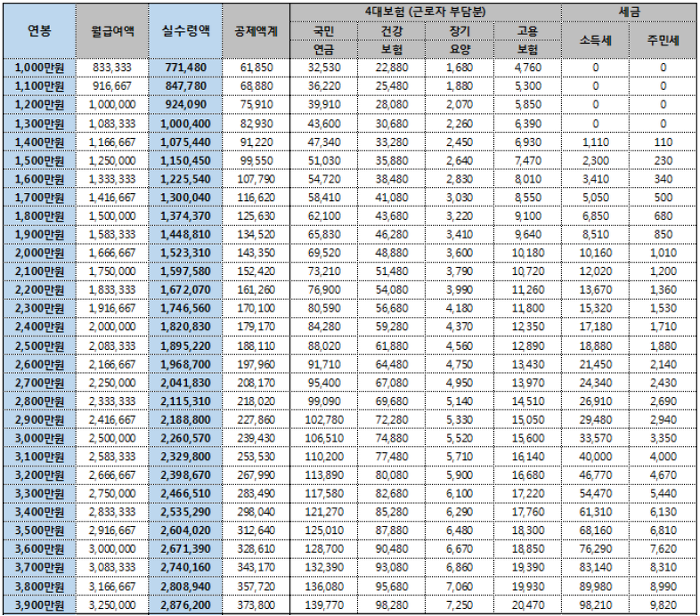Click the income tax value 1,110
The image size is (700, 616).
596,142
